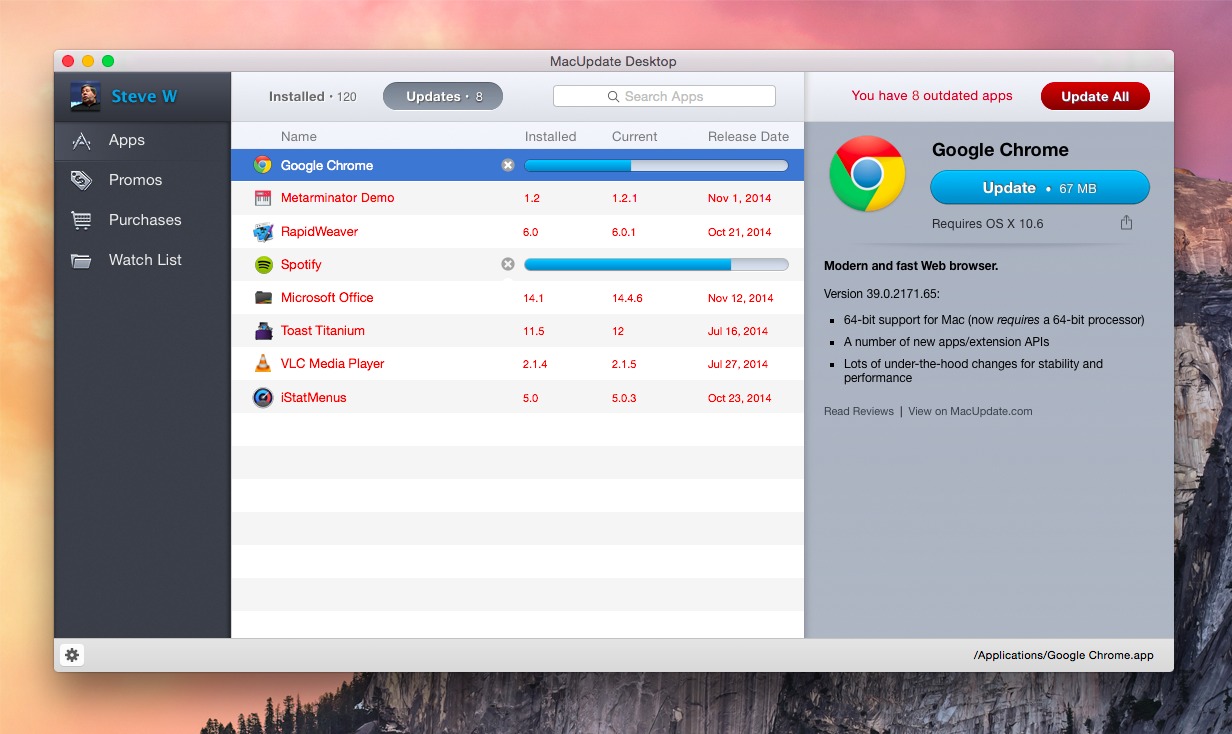1232x734 pixels.
Task: Select the Microsoft Office row
Action: point(400,297)
